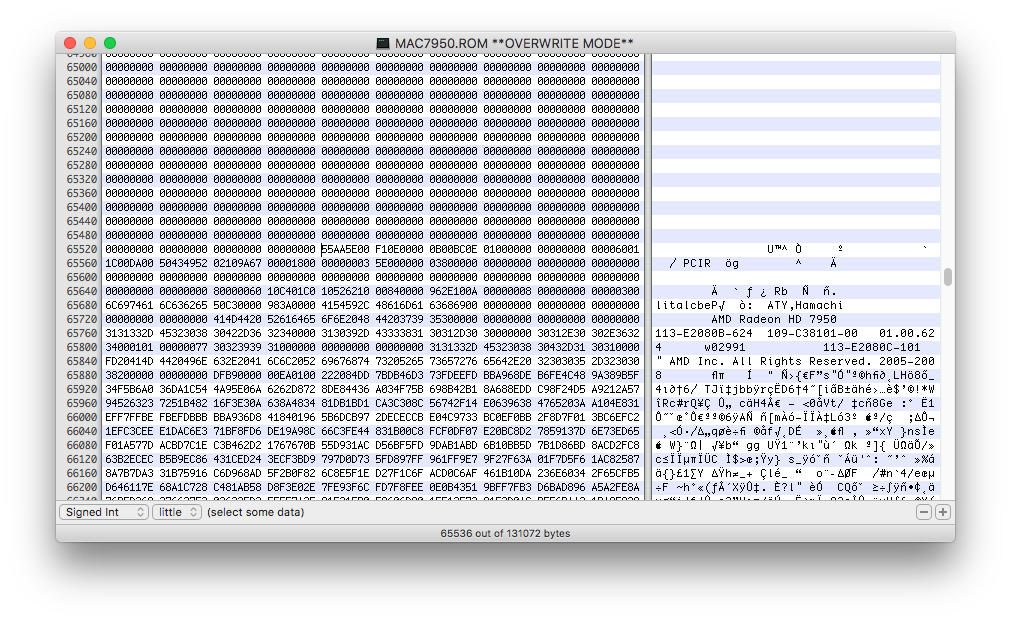Screen dimensions: 1011x622
Task: Click the PCIR text in the ASCII column
Action: [696, 263]
